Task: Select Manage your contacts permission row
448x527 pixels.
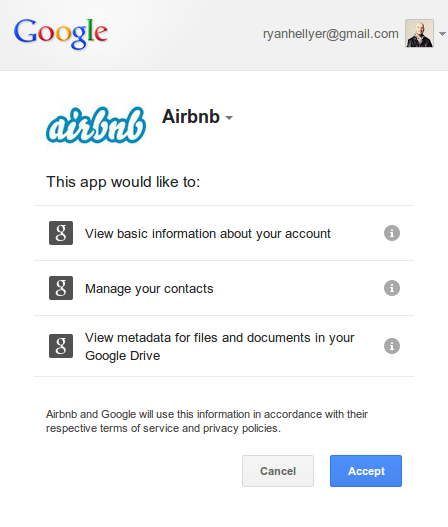Action: (x=224, y=288)
